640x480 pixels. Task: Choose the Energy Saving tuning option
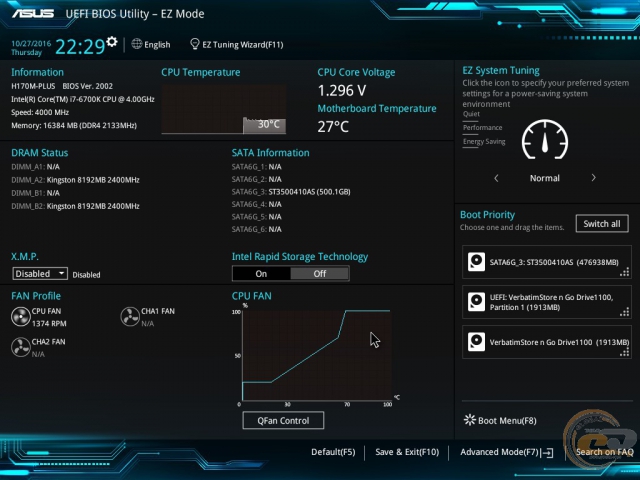pyautogui.click(x=484, y=142)
